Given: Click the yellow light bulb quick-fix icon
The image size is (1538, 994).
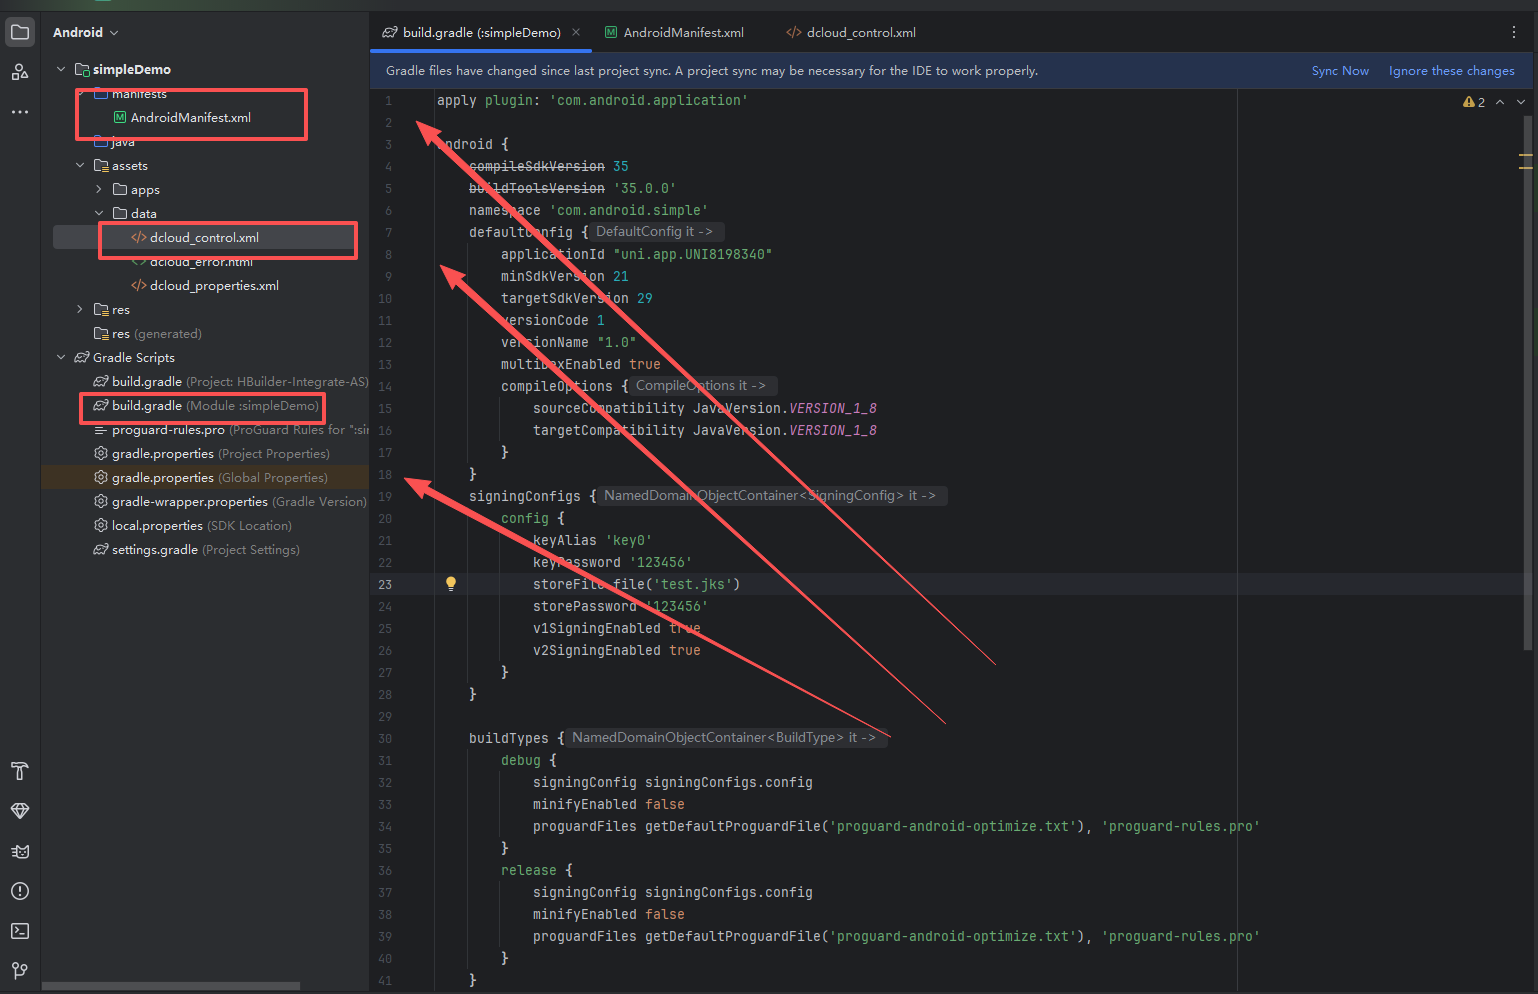Looking at the screenshot, I should [x=451, y=584].
